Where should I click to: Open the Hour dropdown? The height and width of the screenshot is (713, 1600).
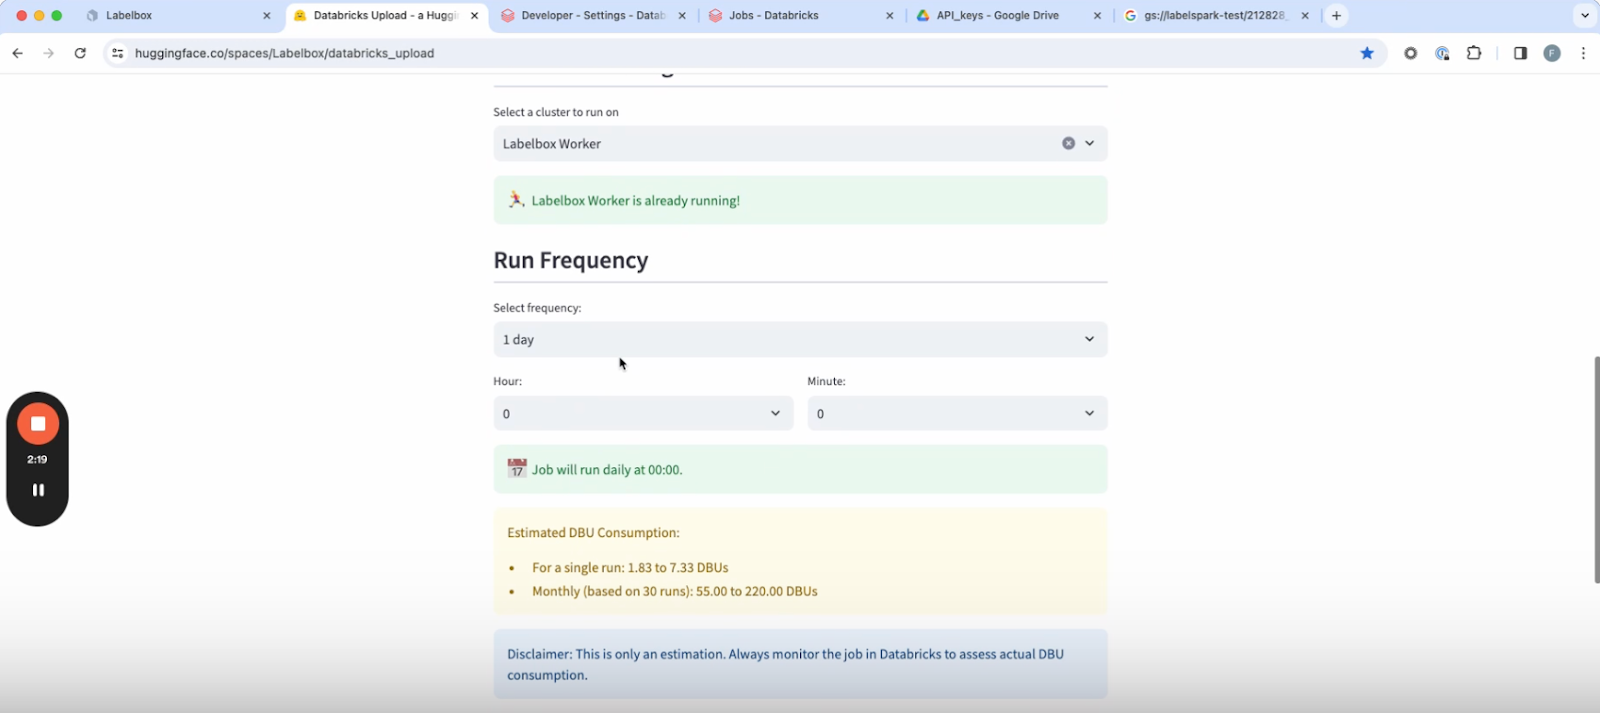tap(643, 413)
